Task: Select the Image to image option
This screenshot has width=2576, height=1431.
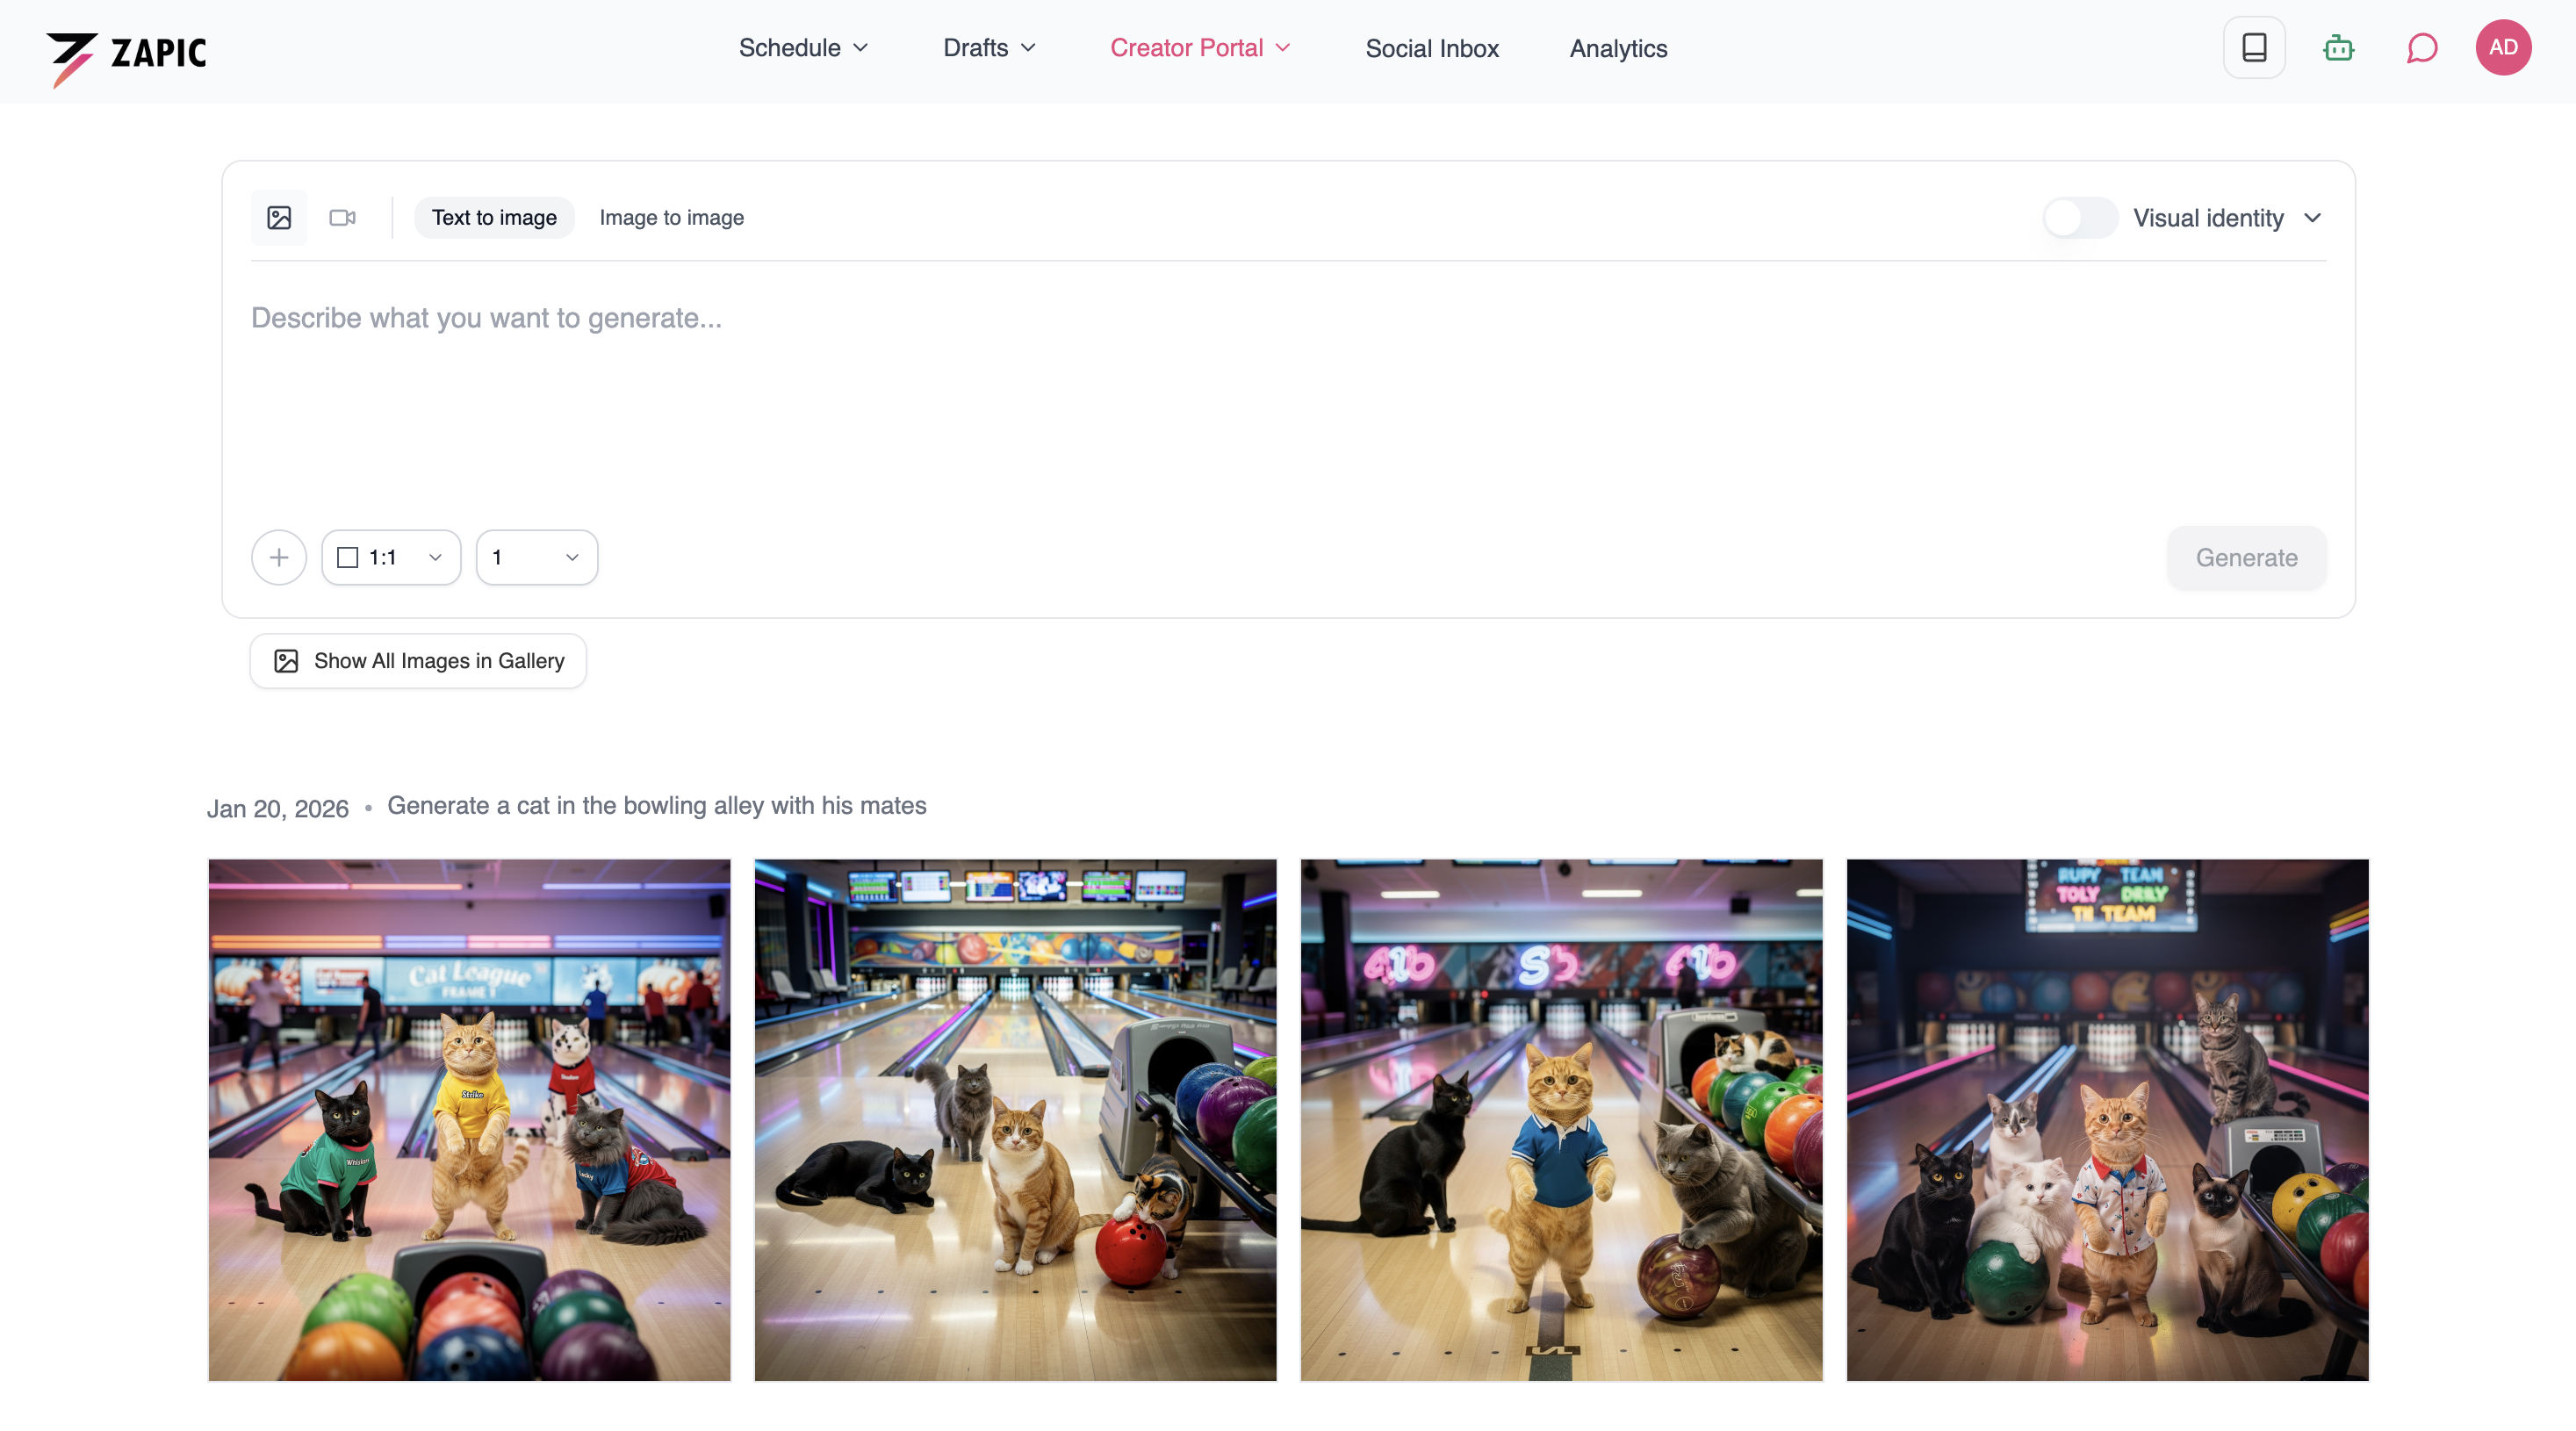Action: point(671,217)
